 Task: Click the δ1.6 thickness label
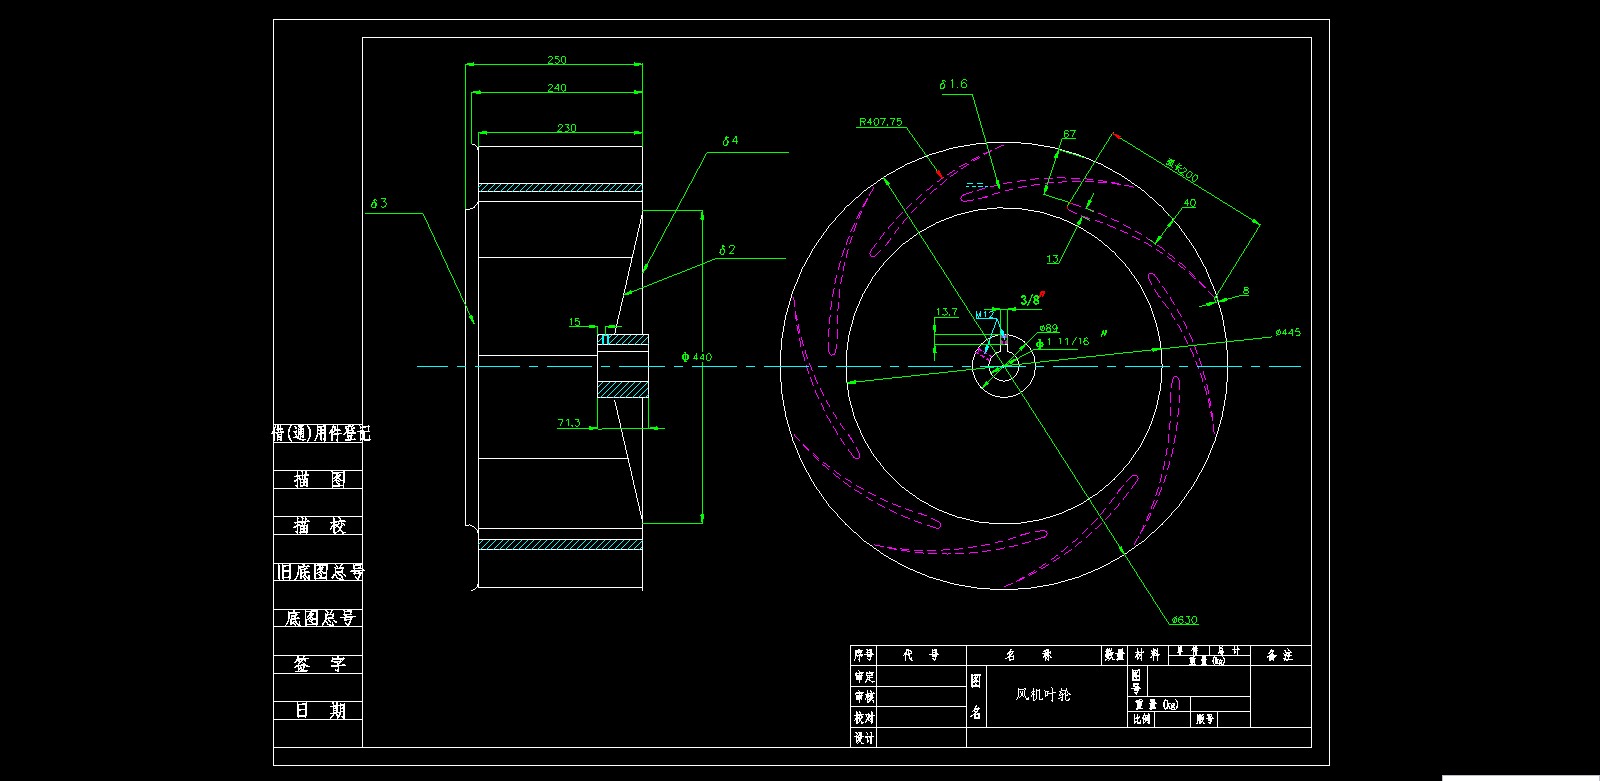tap(953, 85)
